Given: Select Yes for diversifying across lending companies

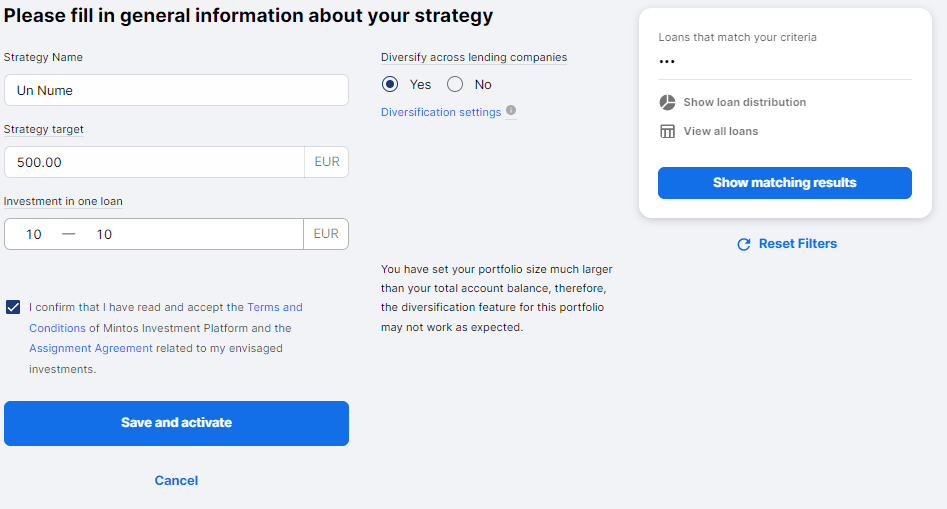Looking at the screenshot, I should pyautogui.click(x=390, y=85).
